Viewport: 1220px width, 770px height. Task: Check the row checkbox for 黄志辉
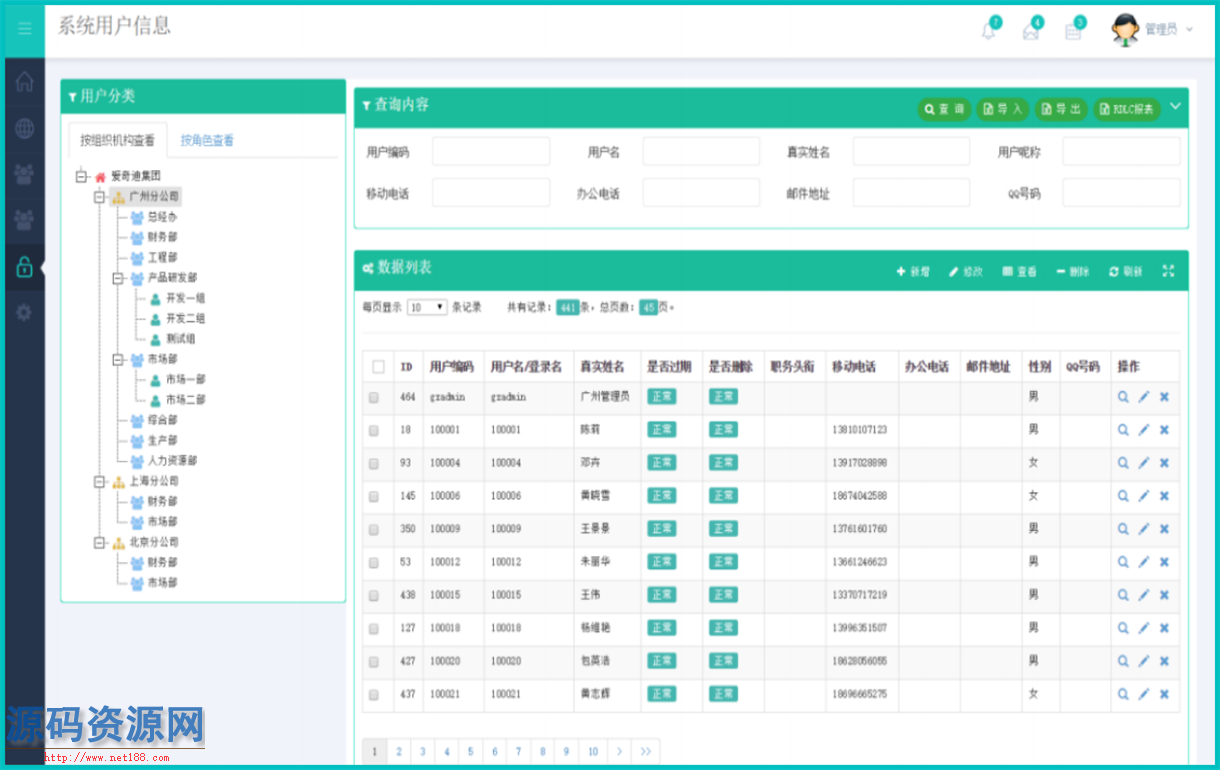[374, 694]
